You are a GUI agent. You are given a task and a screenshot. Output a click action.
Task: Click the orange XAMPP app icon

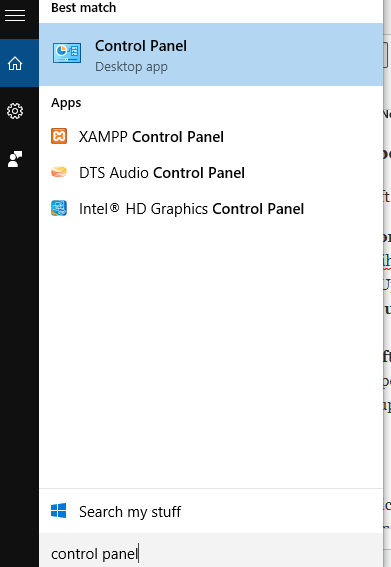tap(59, 136)
